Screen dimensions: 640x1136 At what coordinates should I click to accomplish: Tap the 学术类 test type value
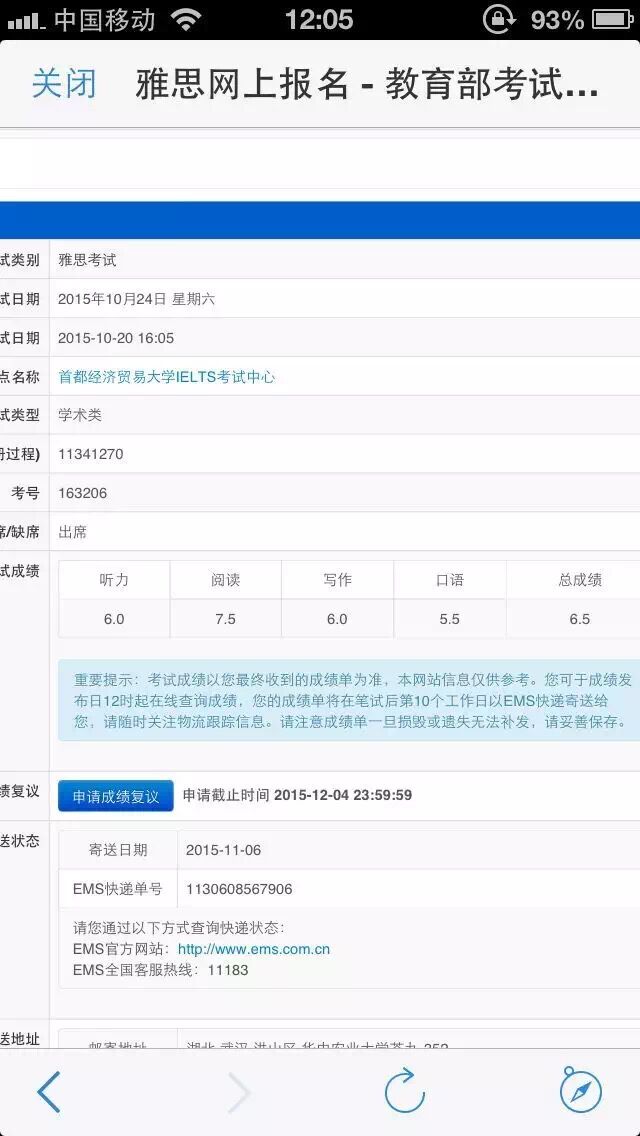(x=80, y=415)
